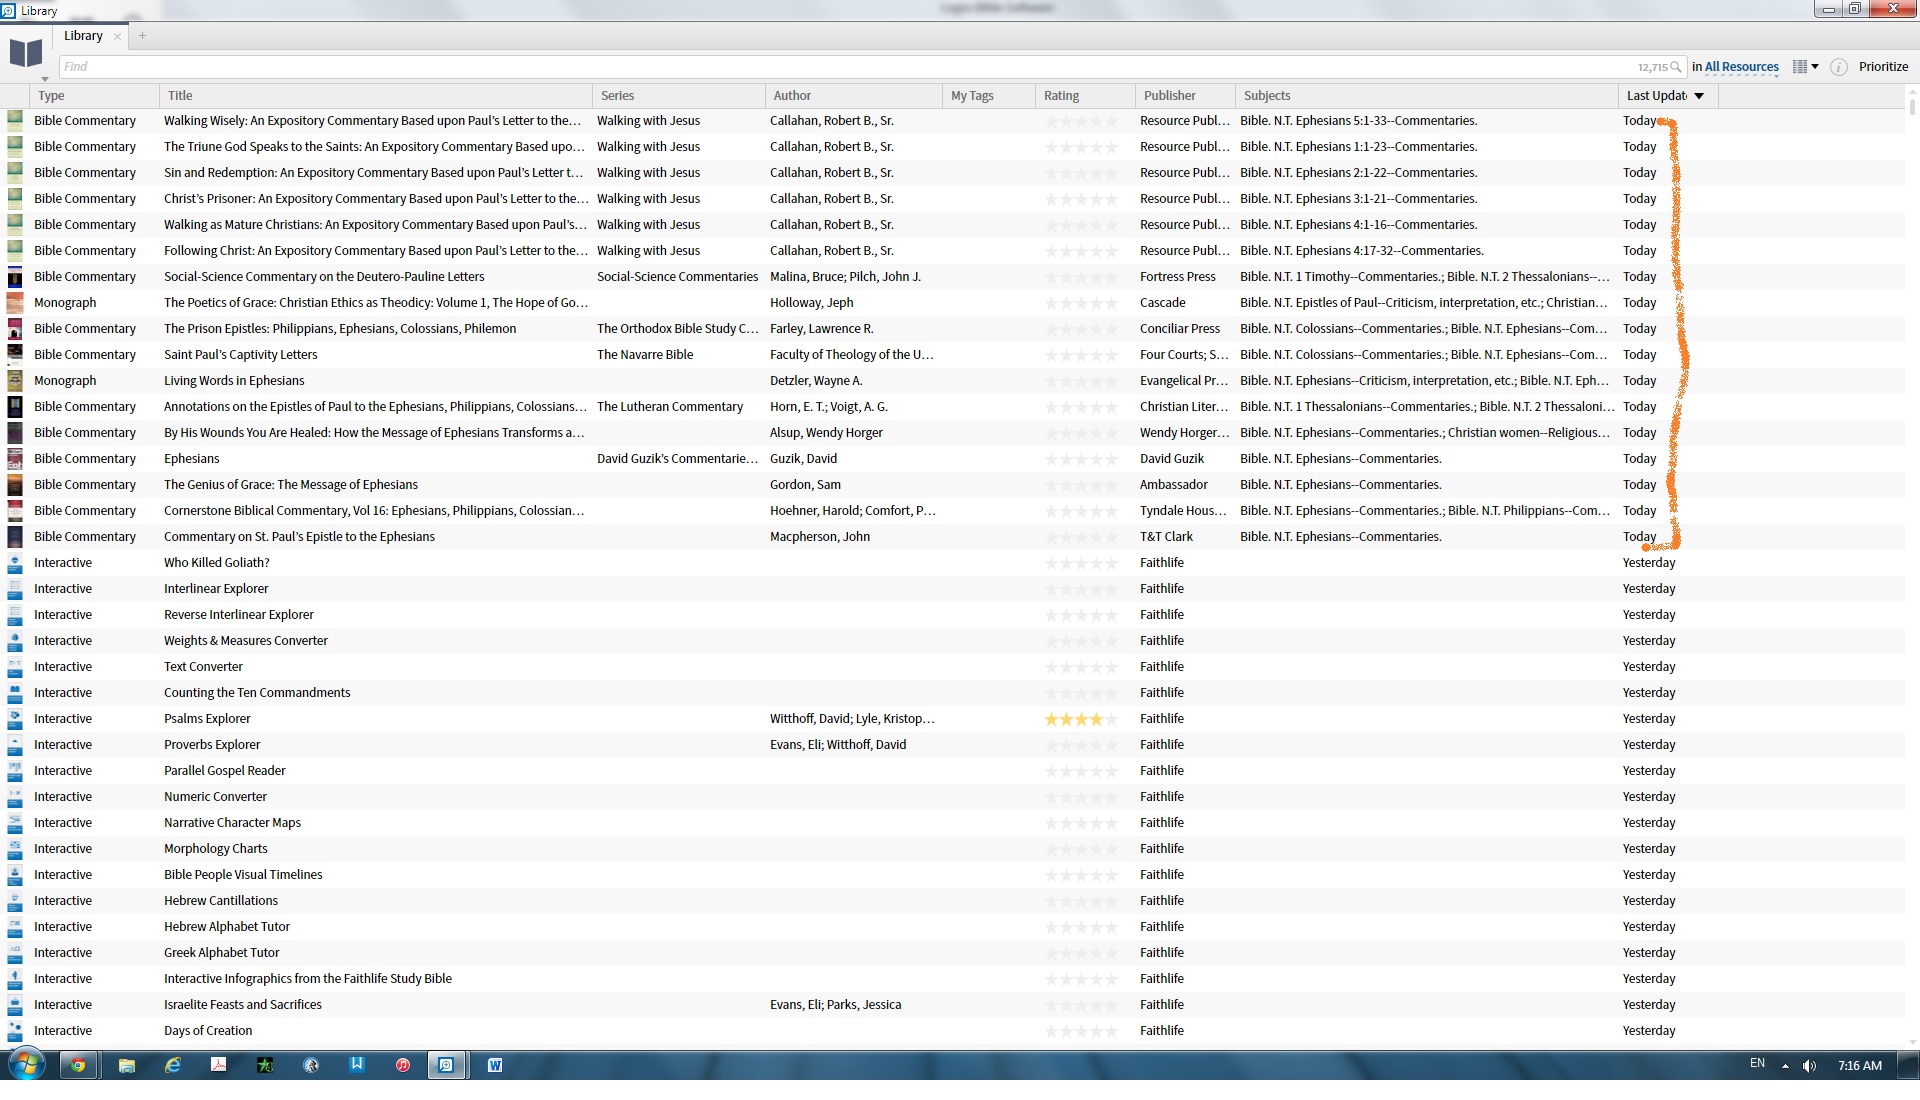Show hidden system tray icons arrow
Screen dimensions: 1920x1100
1785,1066
